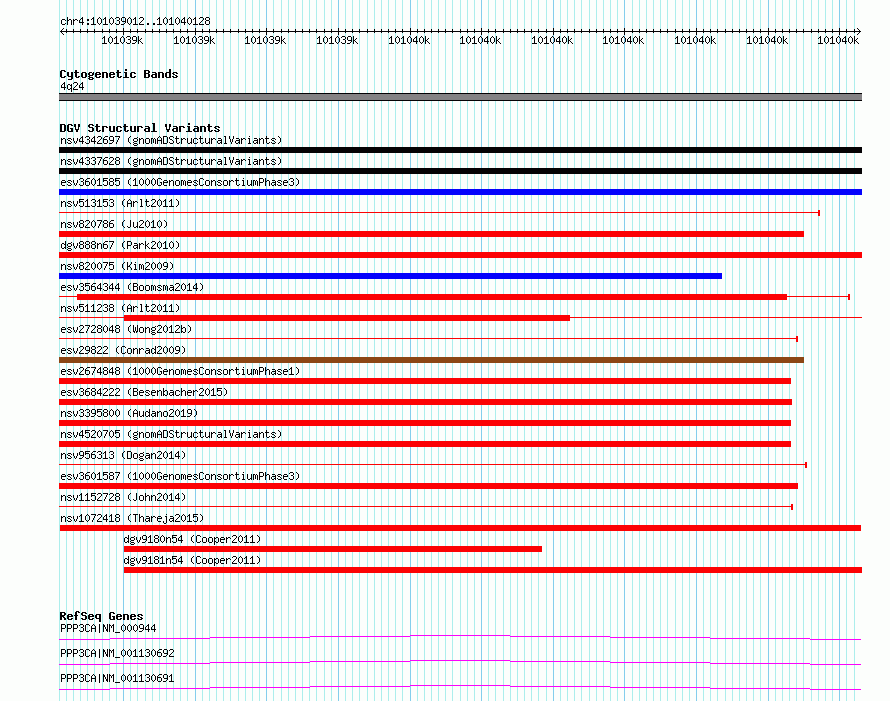The width and height of the screenshot is (890, 701).
Task: Click the 4q24 band label
Action: coord(72,87)
